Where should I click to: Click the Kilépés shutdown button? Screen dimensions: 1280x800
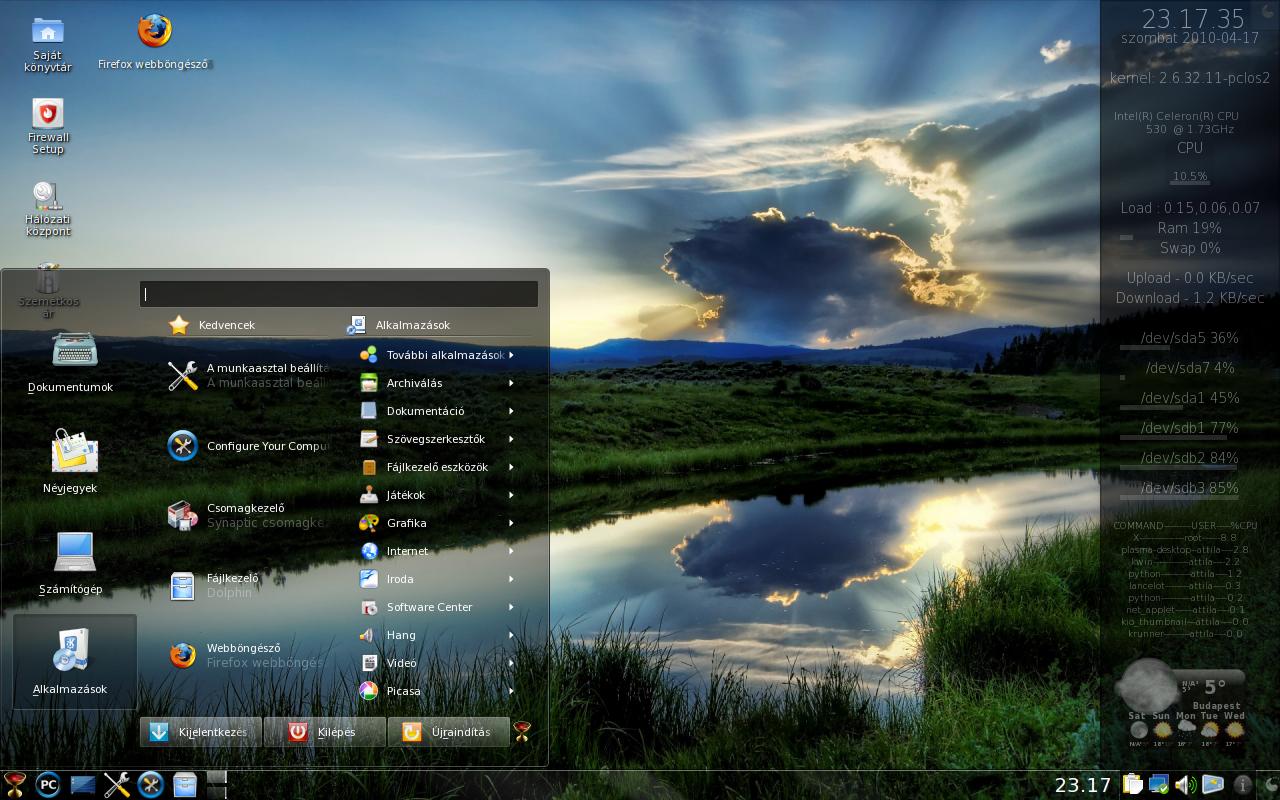pos(324,732)
